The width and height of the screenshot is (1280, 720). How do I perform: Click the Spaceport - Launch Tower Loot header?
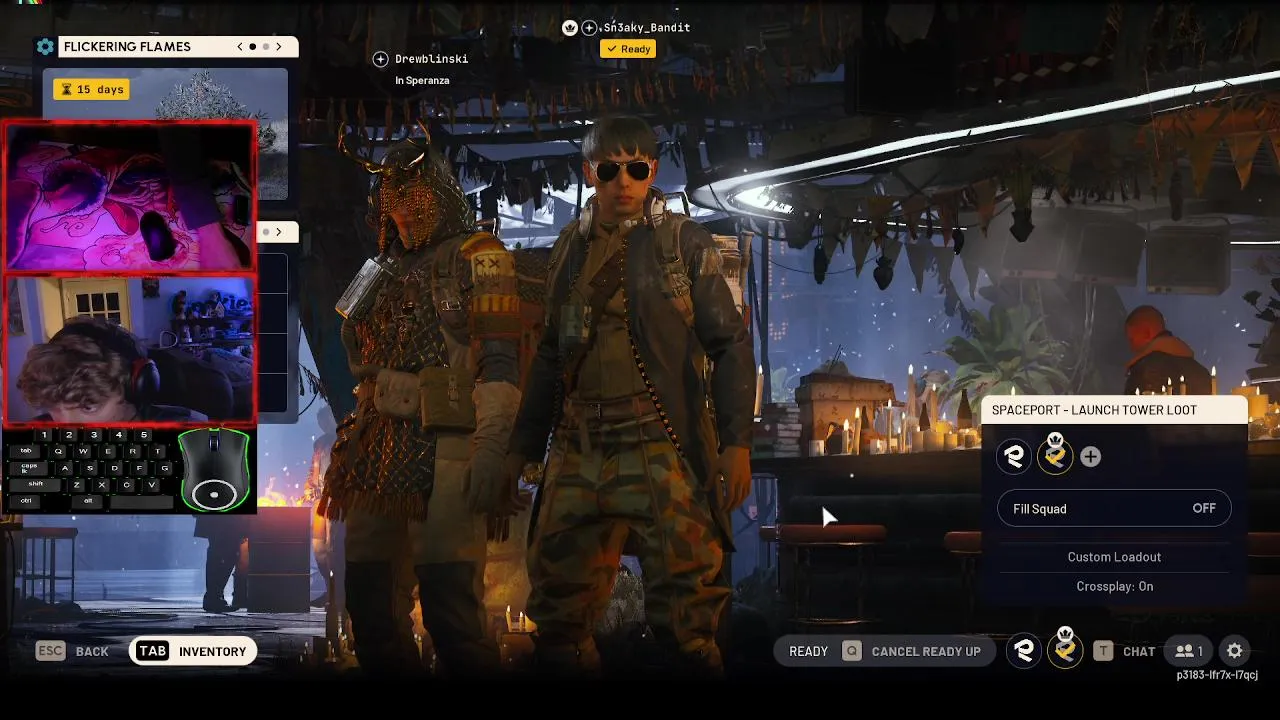tap(1114, 410)
